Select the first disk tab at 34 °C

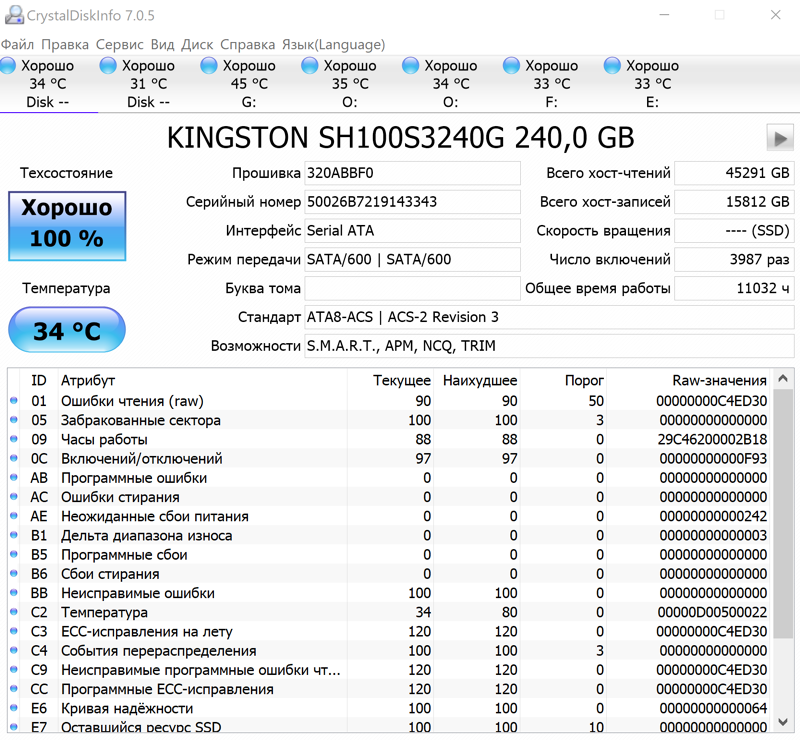pyautogui.click(x=48, y=84)
